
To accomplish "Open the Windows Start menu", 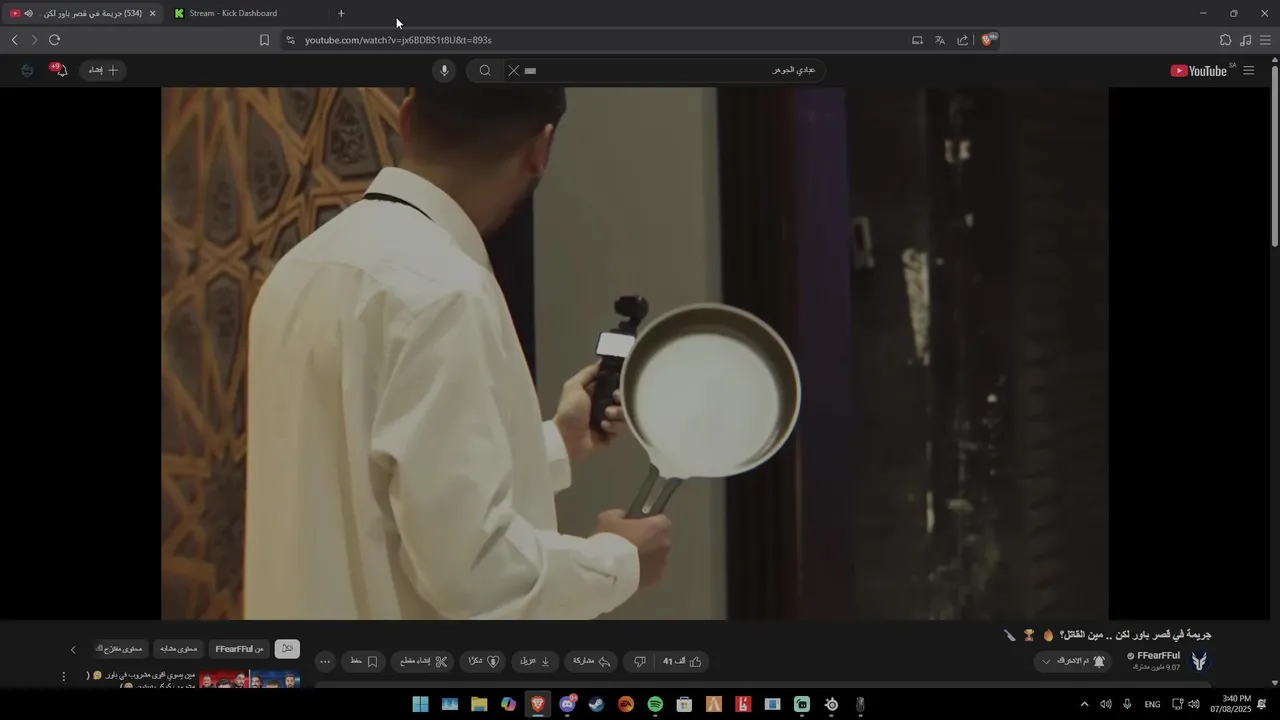I will 420,704.
